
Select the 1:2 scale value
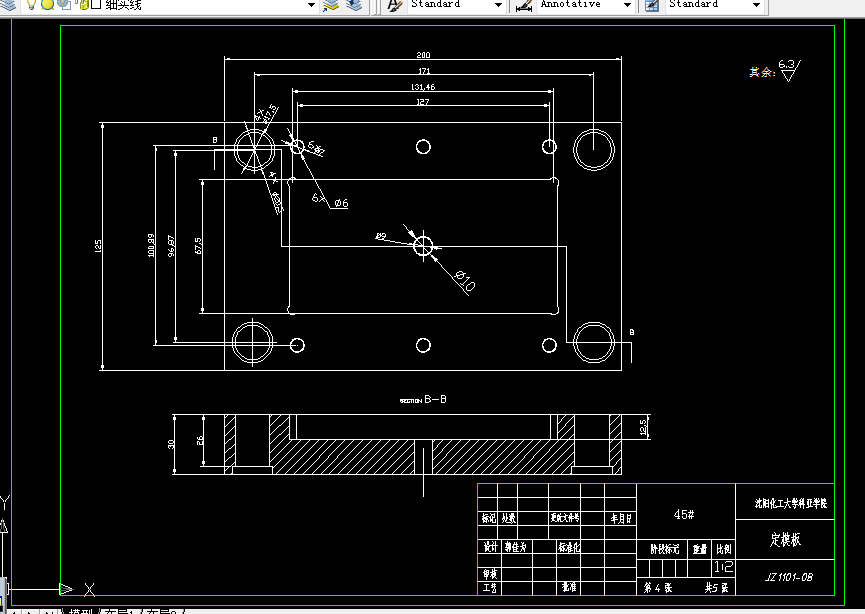coord(723,567)
